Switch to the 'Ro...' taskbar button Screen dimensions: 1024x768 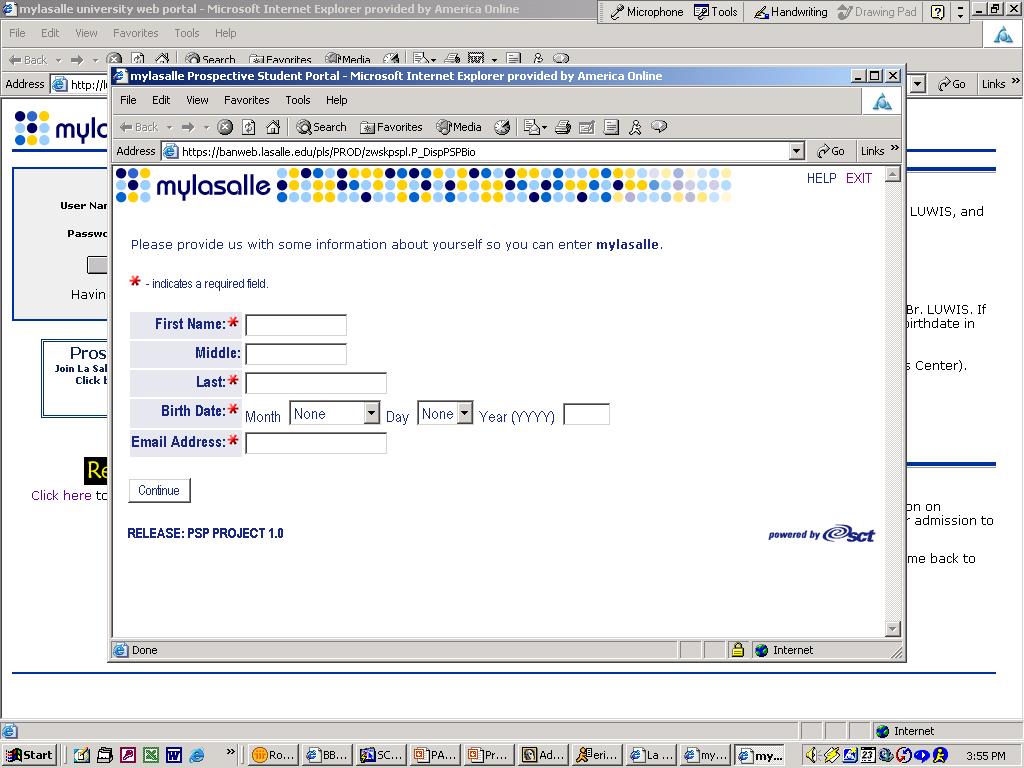(273, 755)
